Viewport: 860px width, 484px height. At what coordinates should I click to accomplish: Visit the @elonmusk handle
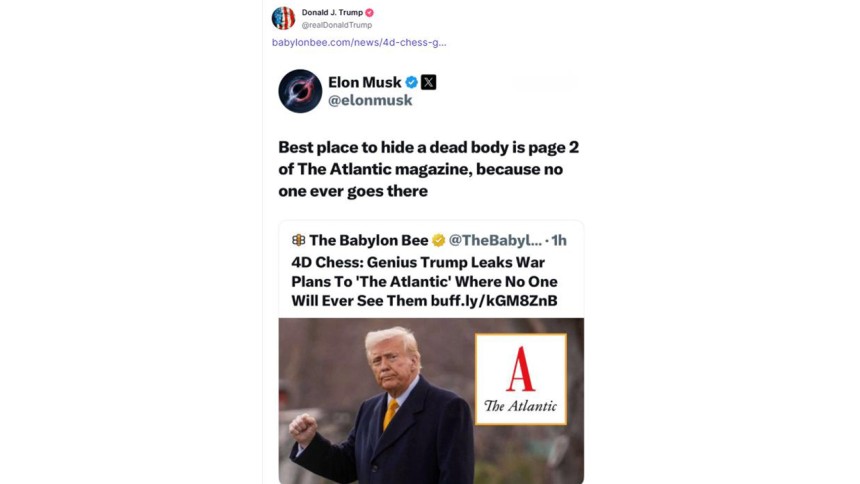[x=370, y=100]
